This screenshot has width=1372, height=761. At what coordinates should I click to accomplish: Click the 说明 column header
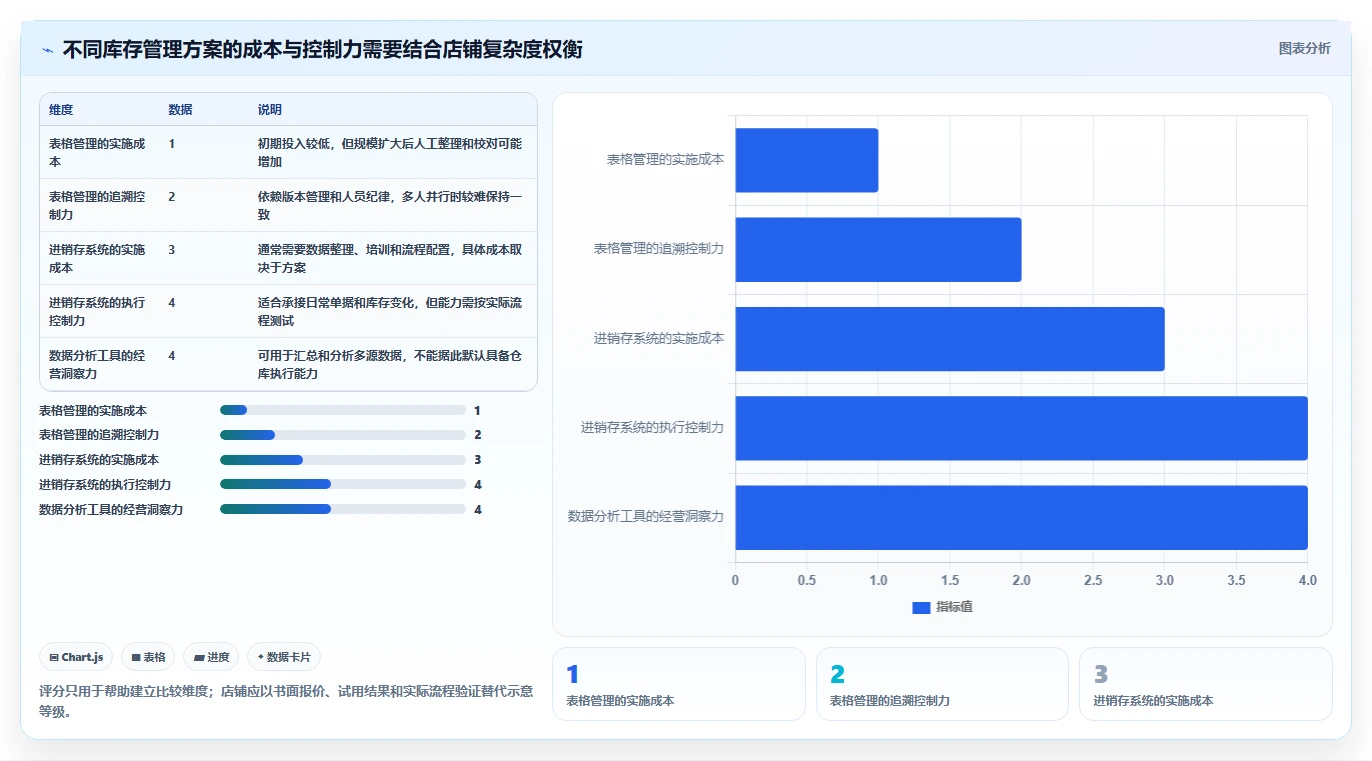click(270, 110)
